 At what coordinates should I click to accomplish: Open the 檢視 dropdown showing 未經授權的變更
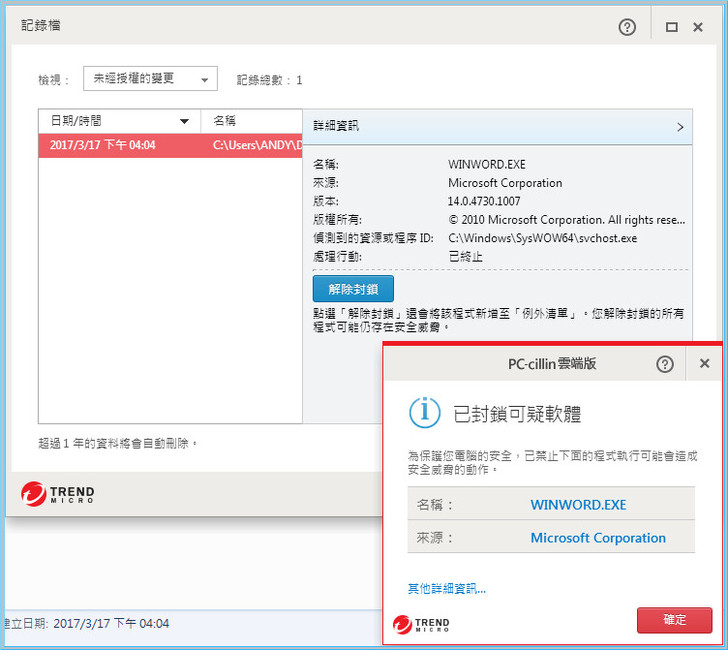tap(150, 78)
